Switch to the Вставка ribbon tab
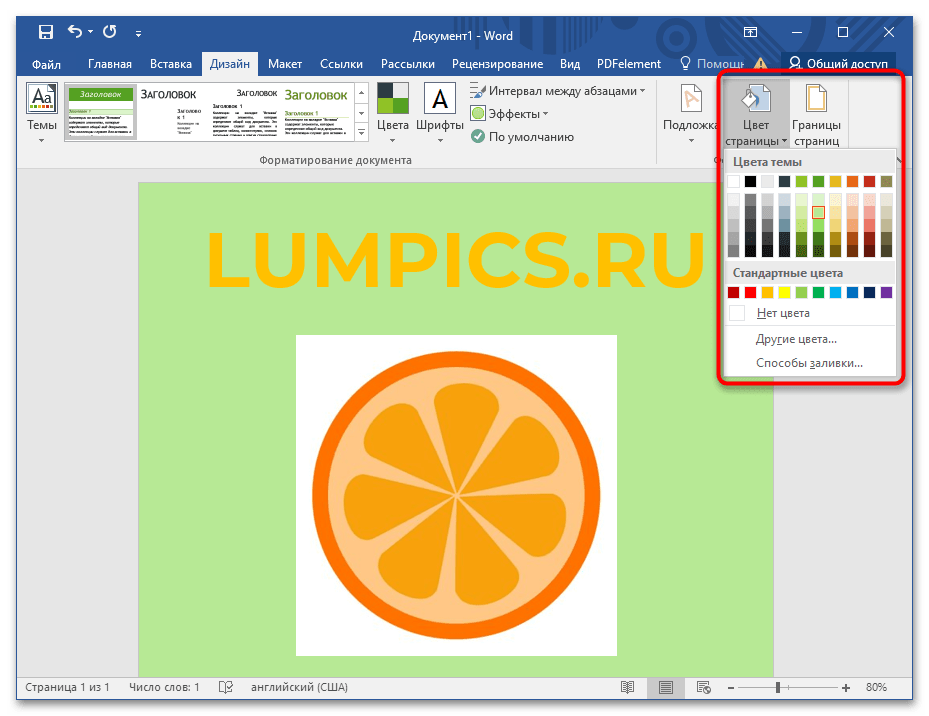Image resolution: width=929 pixels, height=716 pixels. (170, 64)
